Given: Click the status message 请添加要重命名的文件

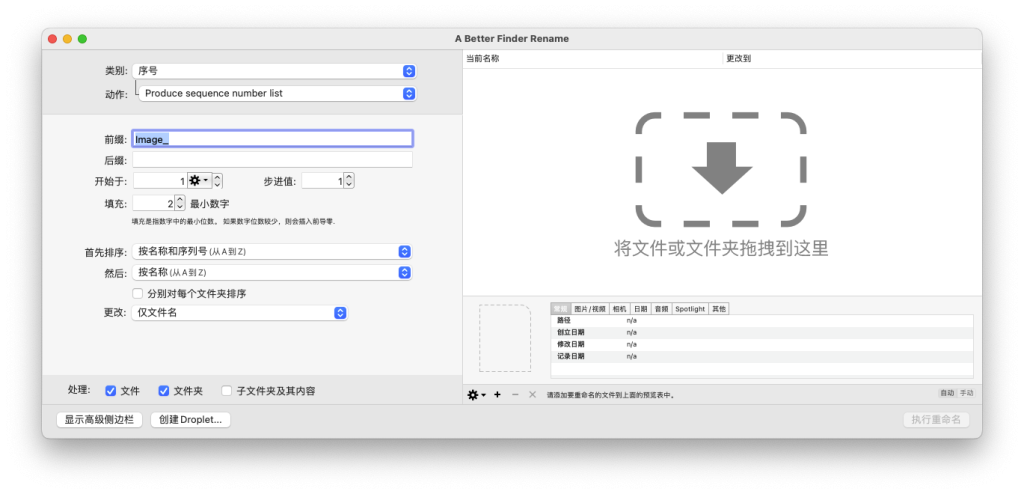Looking at the screenshot, I should [x=610, y=395].
